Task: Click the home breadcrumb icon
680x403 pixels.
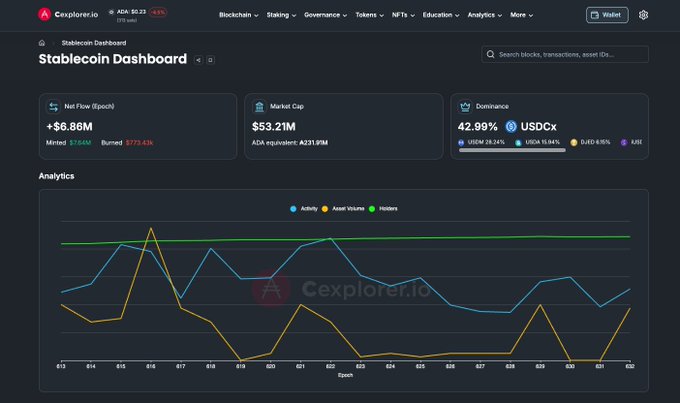Action: click(x=42, y=43)
